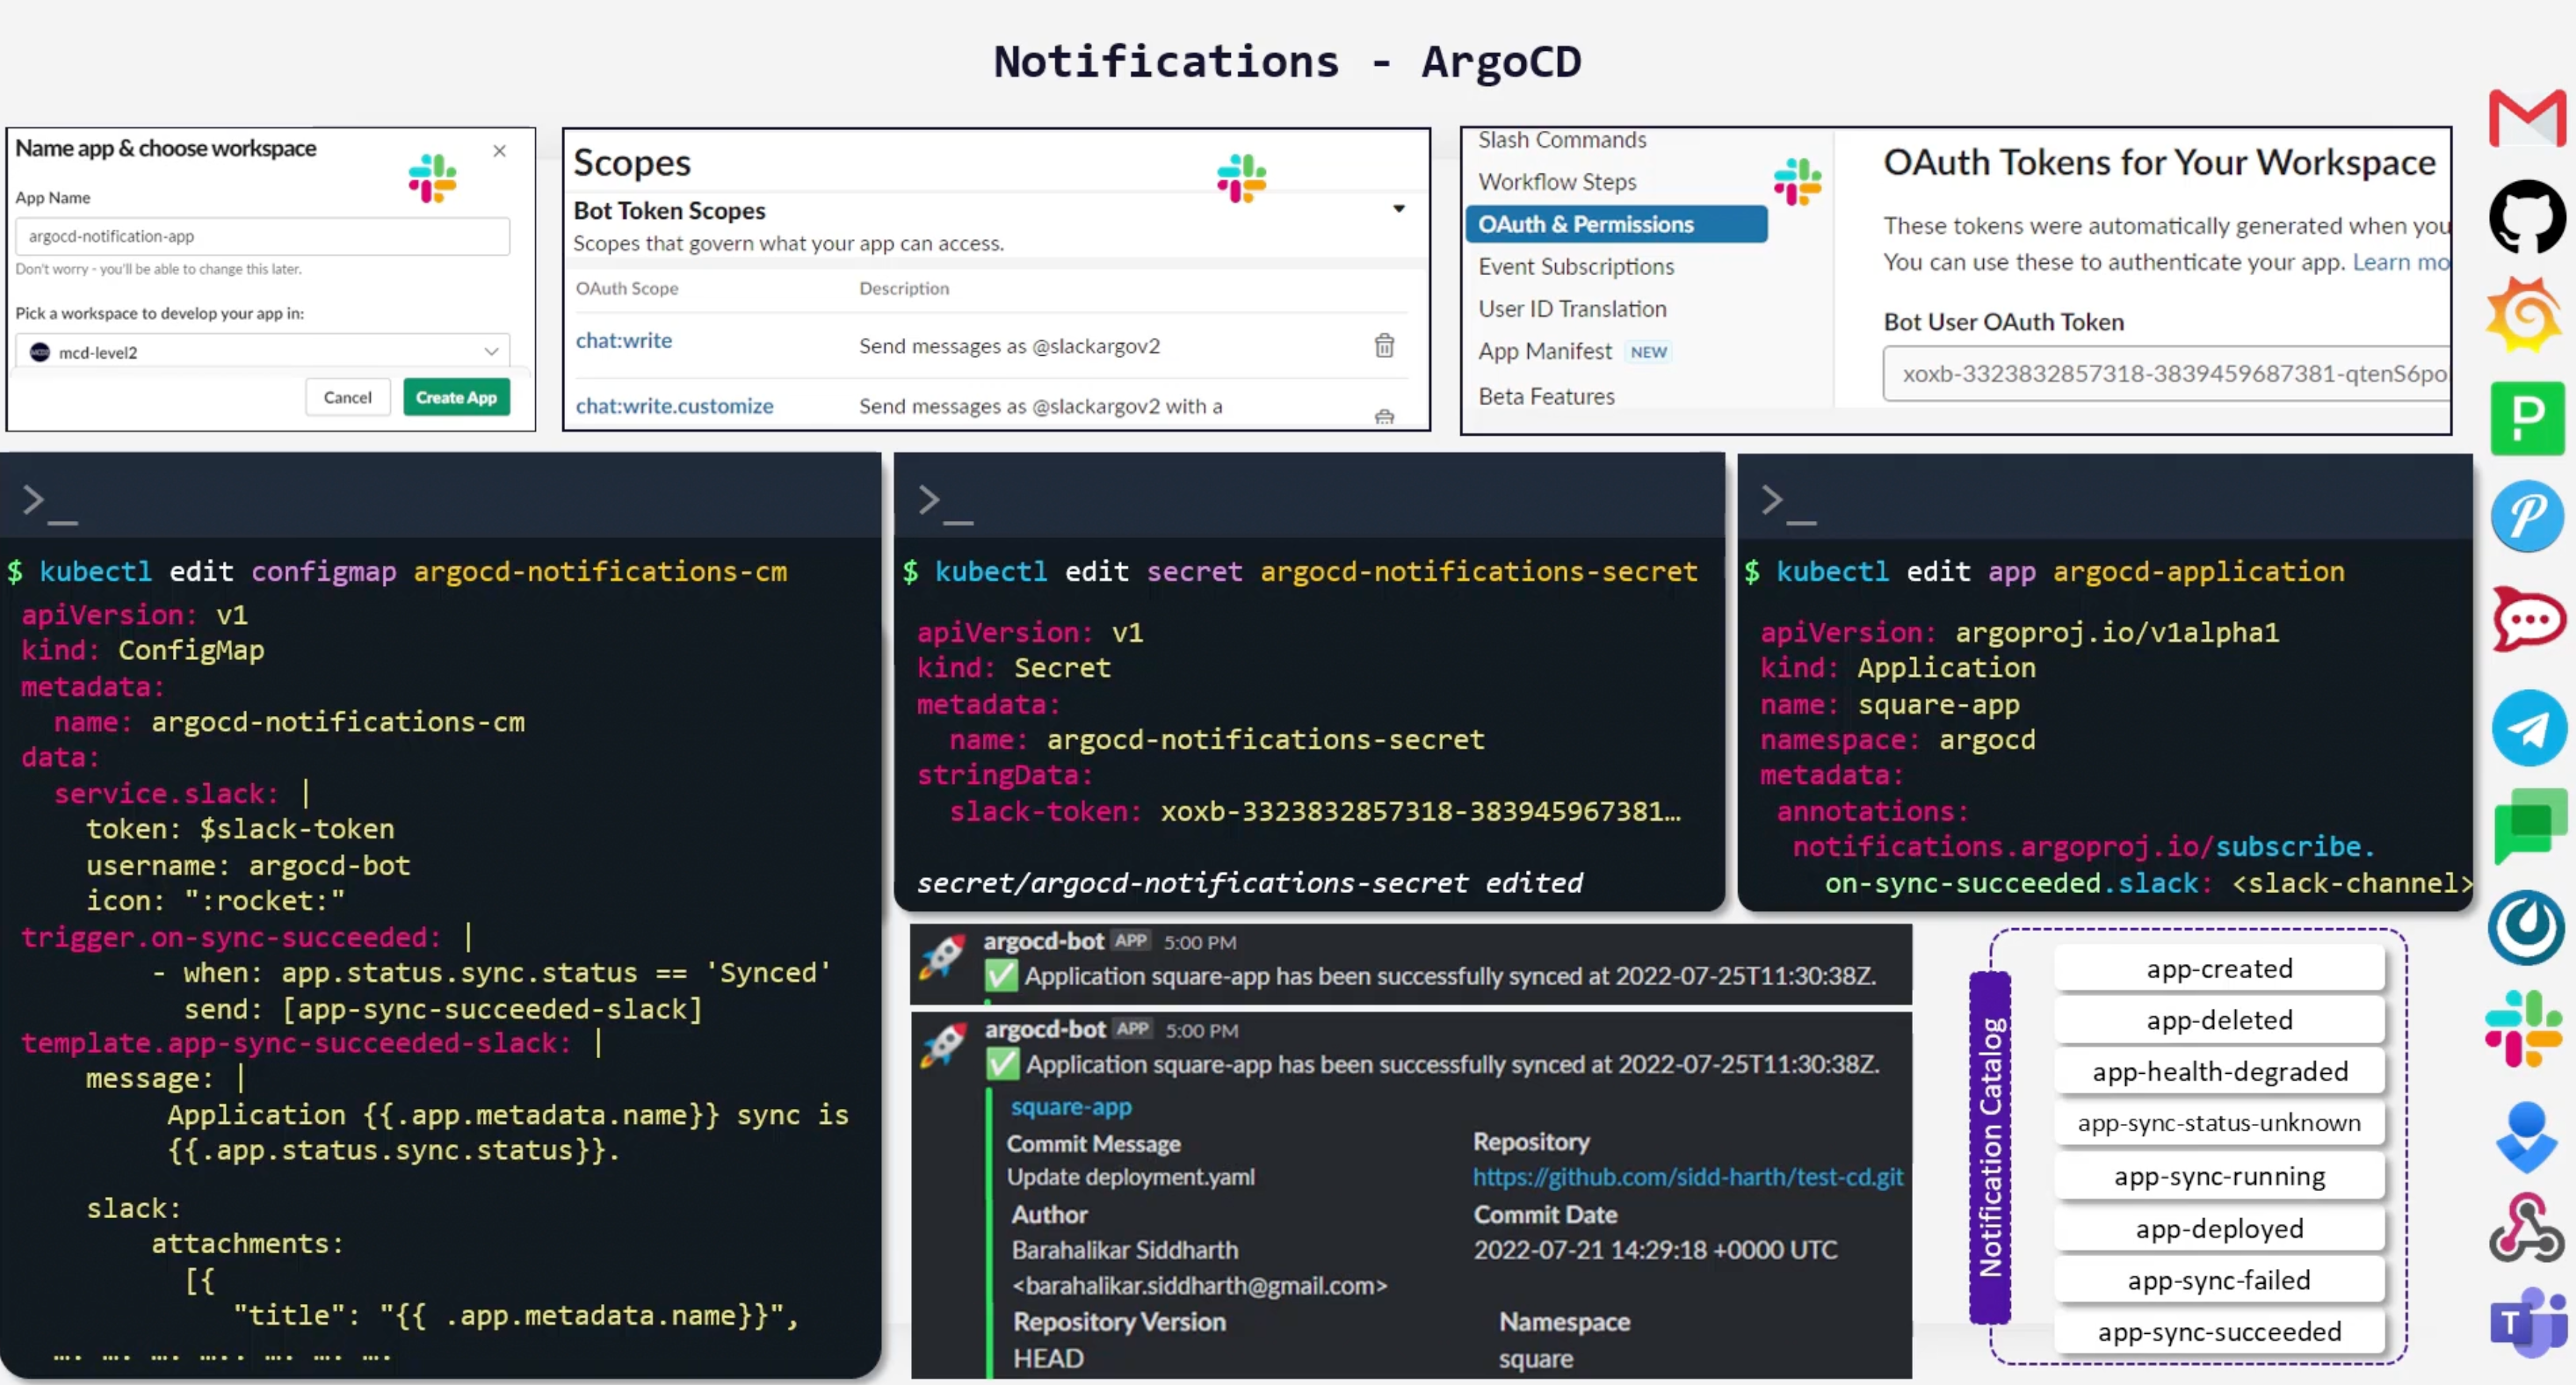The height and width of the screenshot is (1385, 2576).
Task: Toggle Beta Features menu item
Action: [x=1546, y=394]
